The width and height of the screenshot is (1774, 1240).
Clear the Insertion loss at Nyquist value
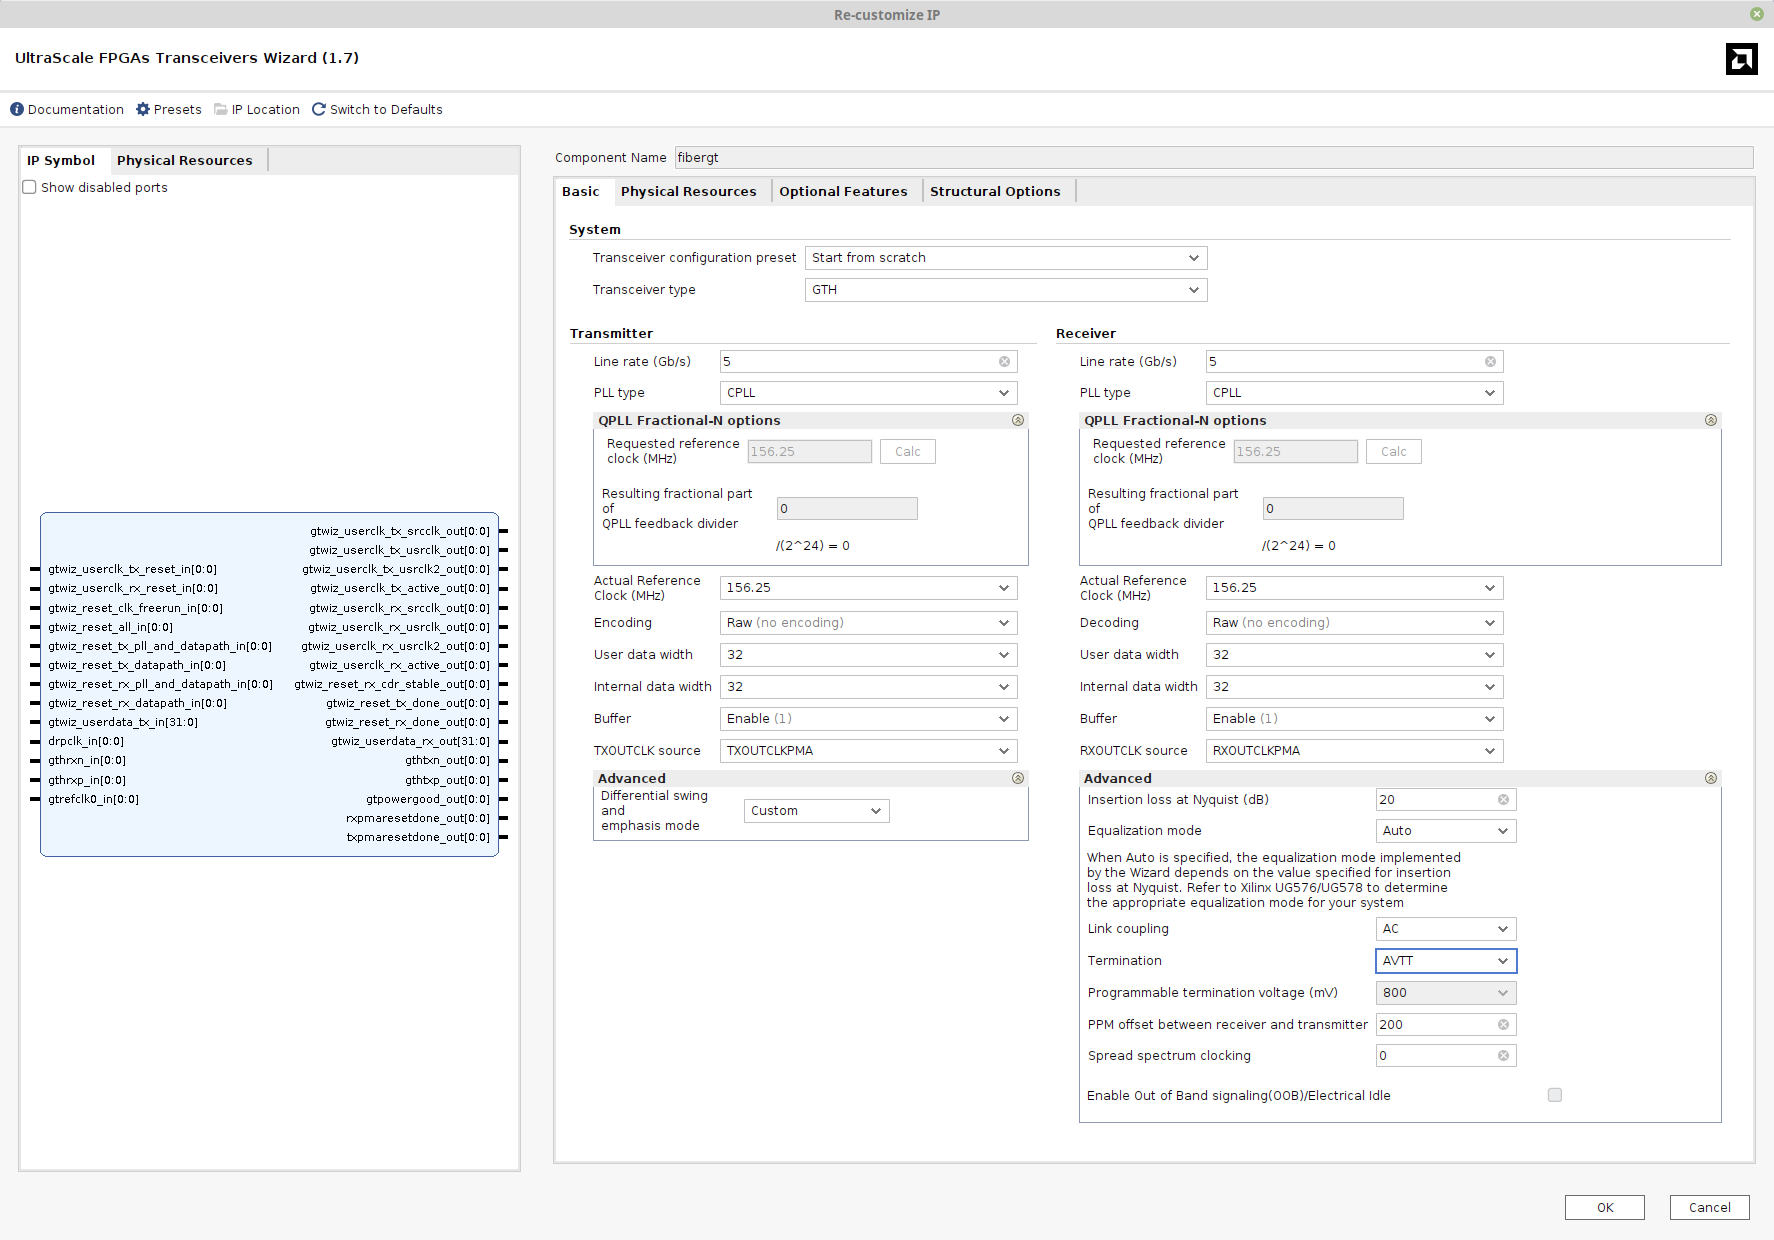pyautogui.click(x=1503, y=800)
